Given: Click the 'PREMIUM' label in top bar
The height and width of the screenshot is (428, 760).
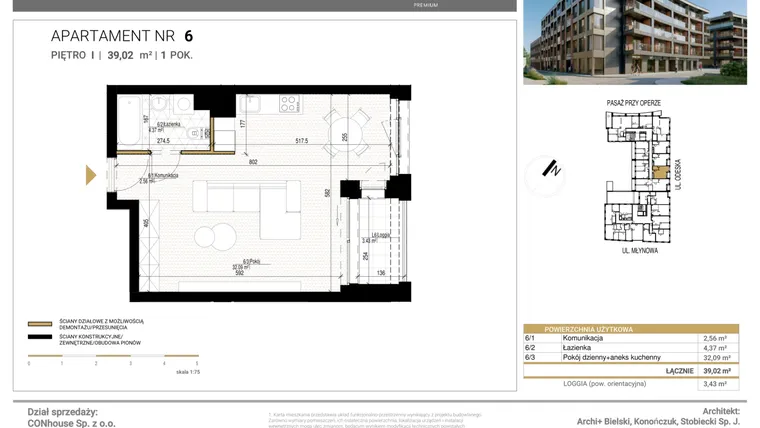Looking at the screenshot, I should pyautogui.click(x=426, y=5).
